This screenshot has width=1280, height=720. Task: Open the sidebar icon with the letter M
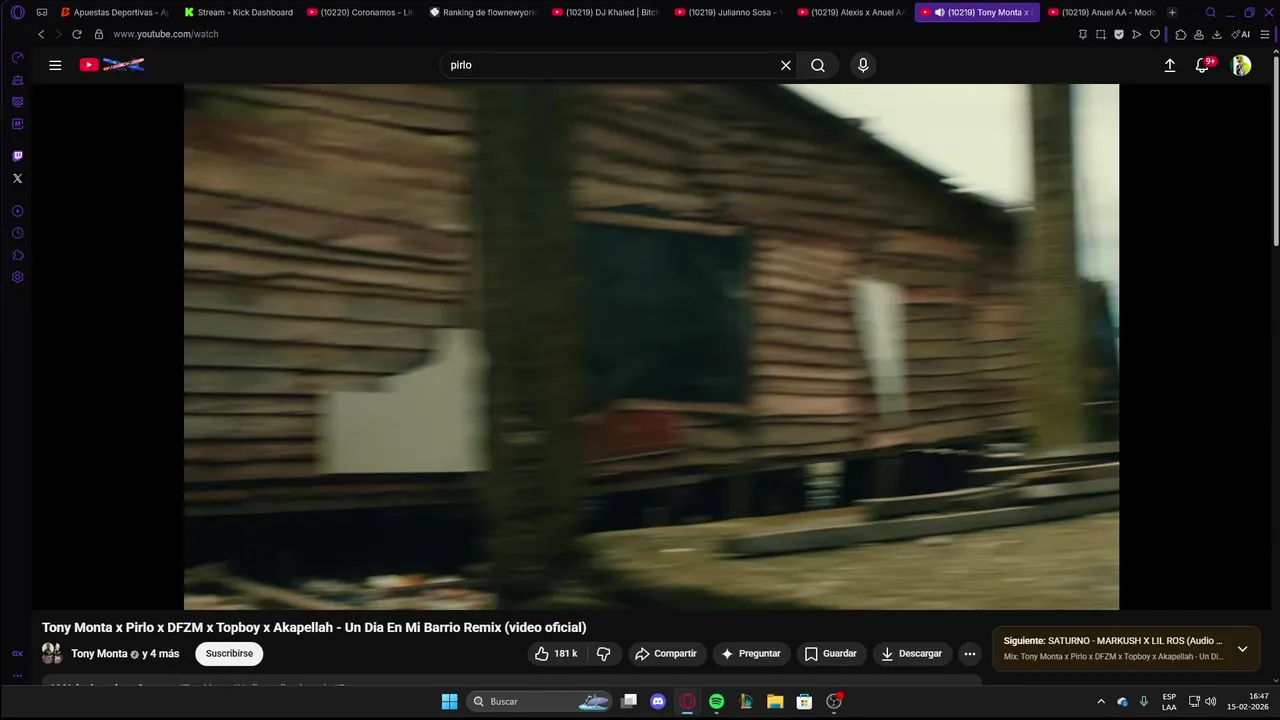click(x=17, y=124)
